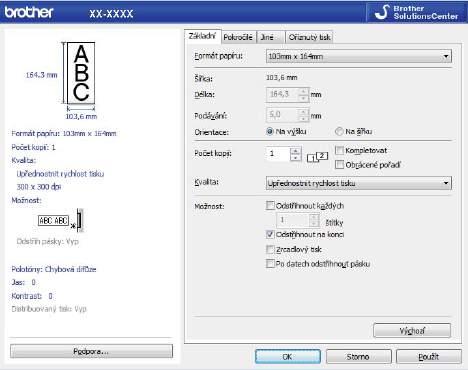Enable the Kompletovat checkbox

[x=339, y=150]
